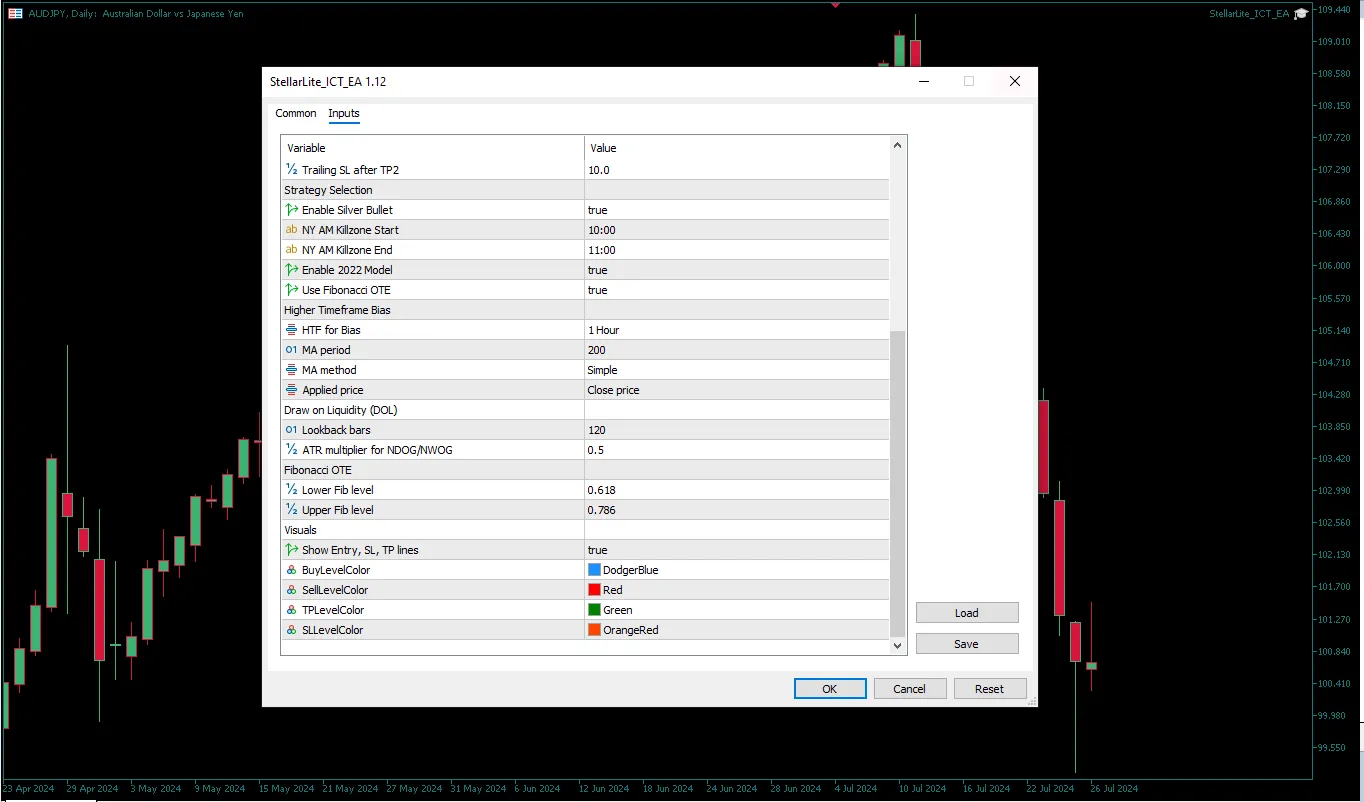Select the Inputs tab
The image size is (1364, 802).
click(x=344, y=113)
